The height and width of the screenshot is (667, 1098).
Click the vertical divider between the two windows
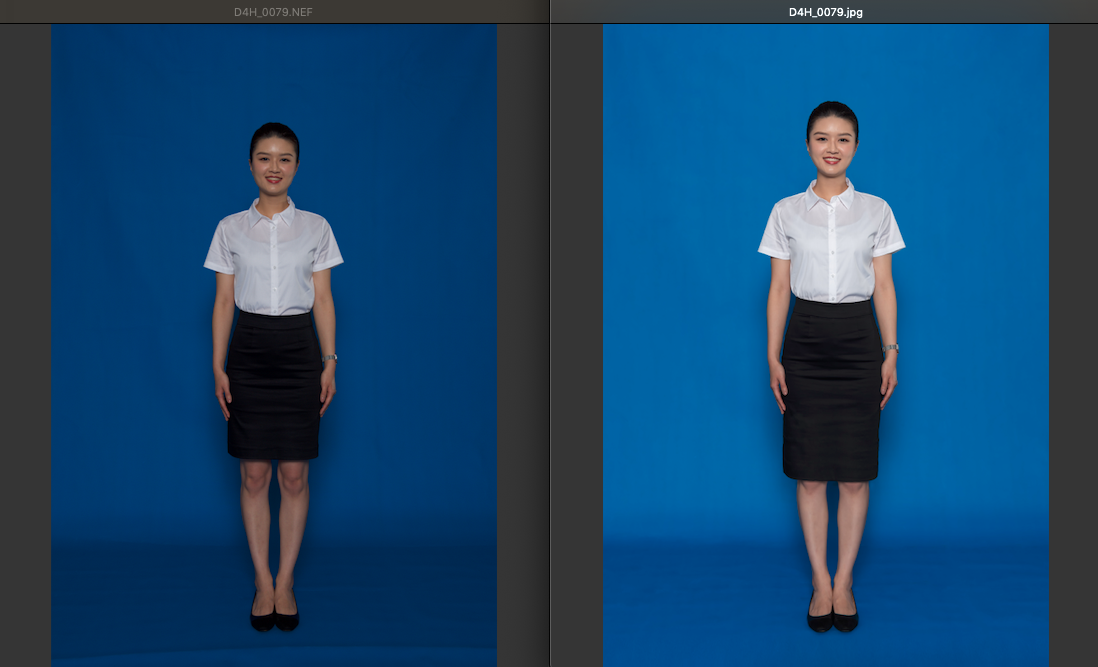[x=550, y=340]
